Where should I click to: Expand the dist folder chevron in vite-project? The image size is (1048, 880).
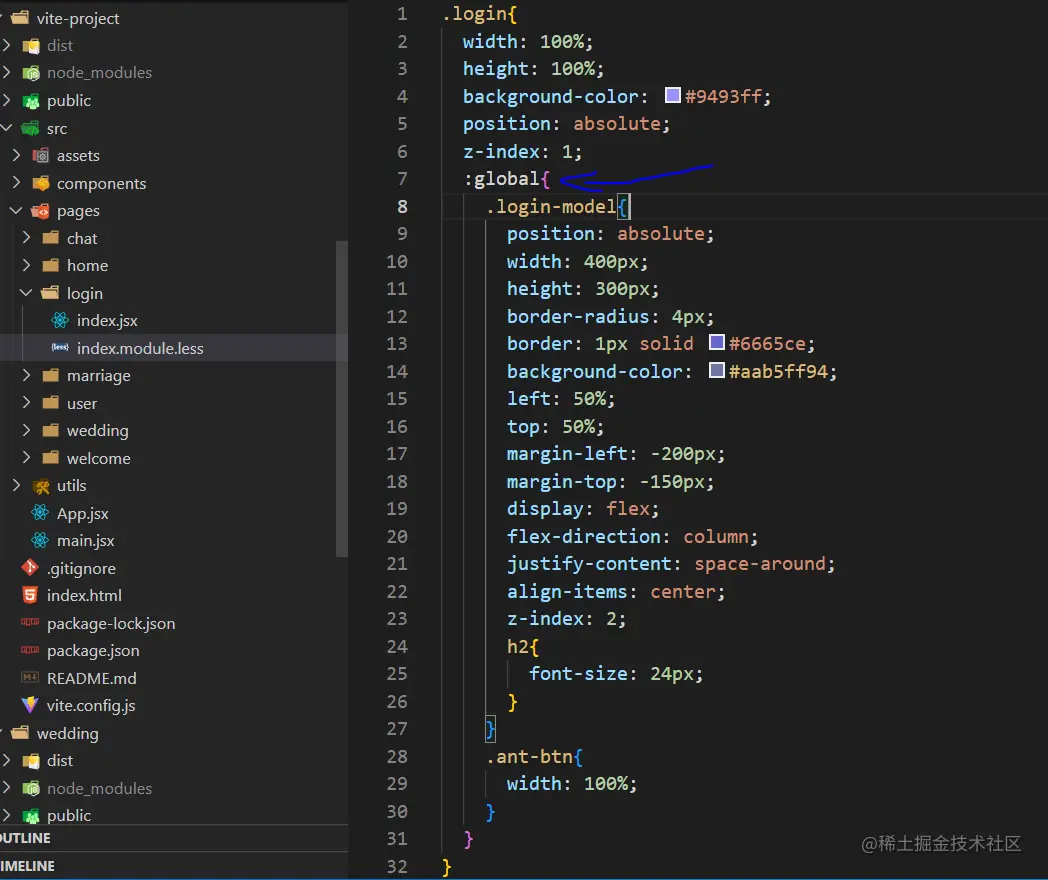[7, 45]
